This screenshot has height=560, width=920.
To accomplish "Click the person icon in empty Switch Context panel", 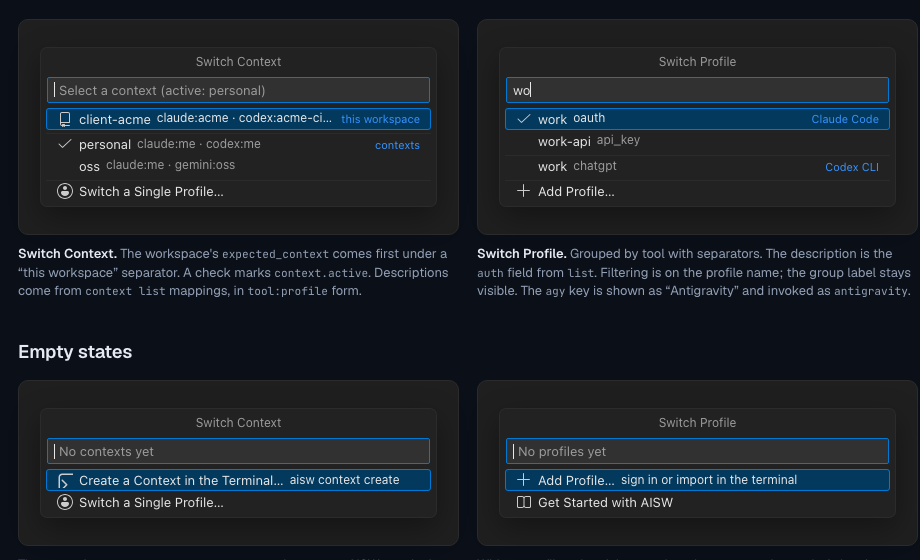I will pyautogui.click(x=65, y=502).
